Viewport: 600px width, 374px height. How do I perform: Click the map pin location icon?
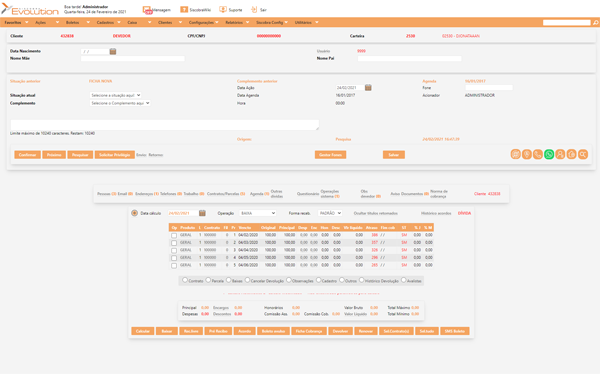coord(527,154)
